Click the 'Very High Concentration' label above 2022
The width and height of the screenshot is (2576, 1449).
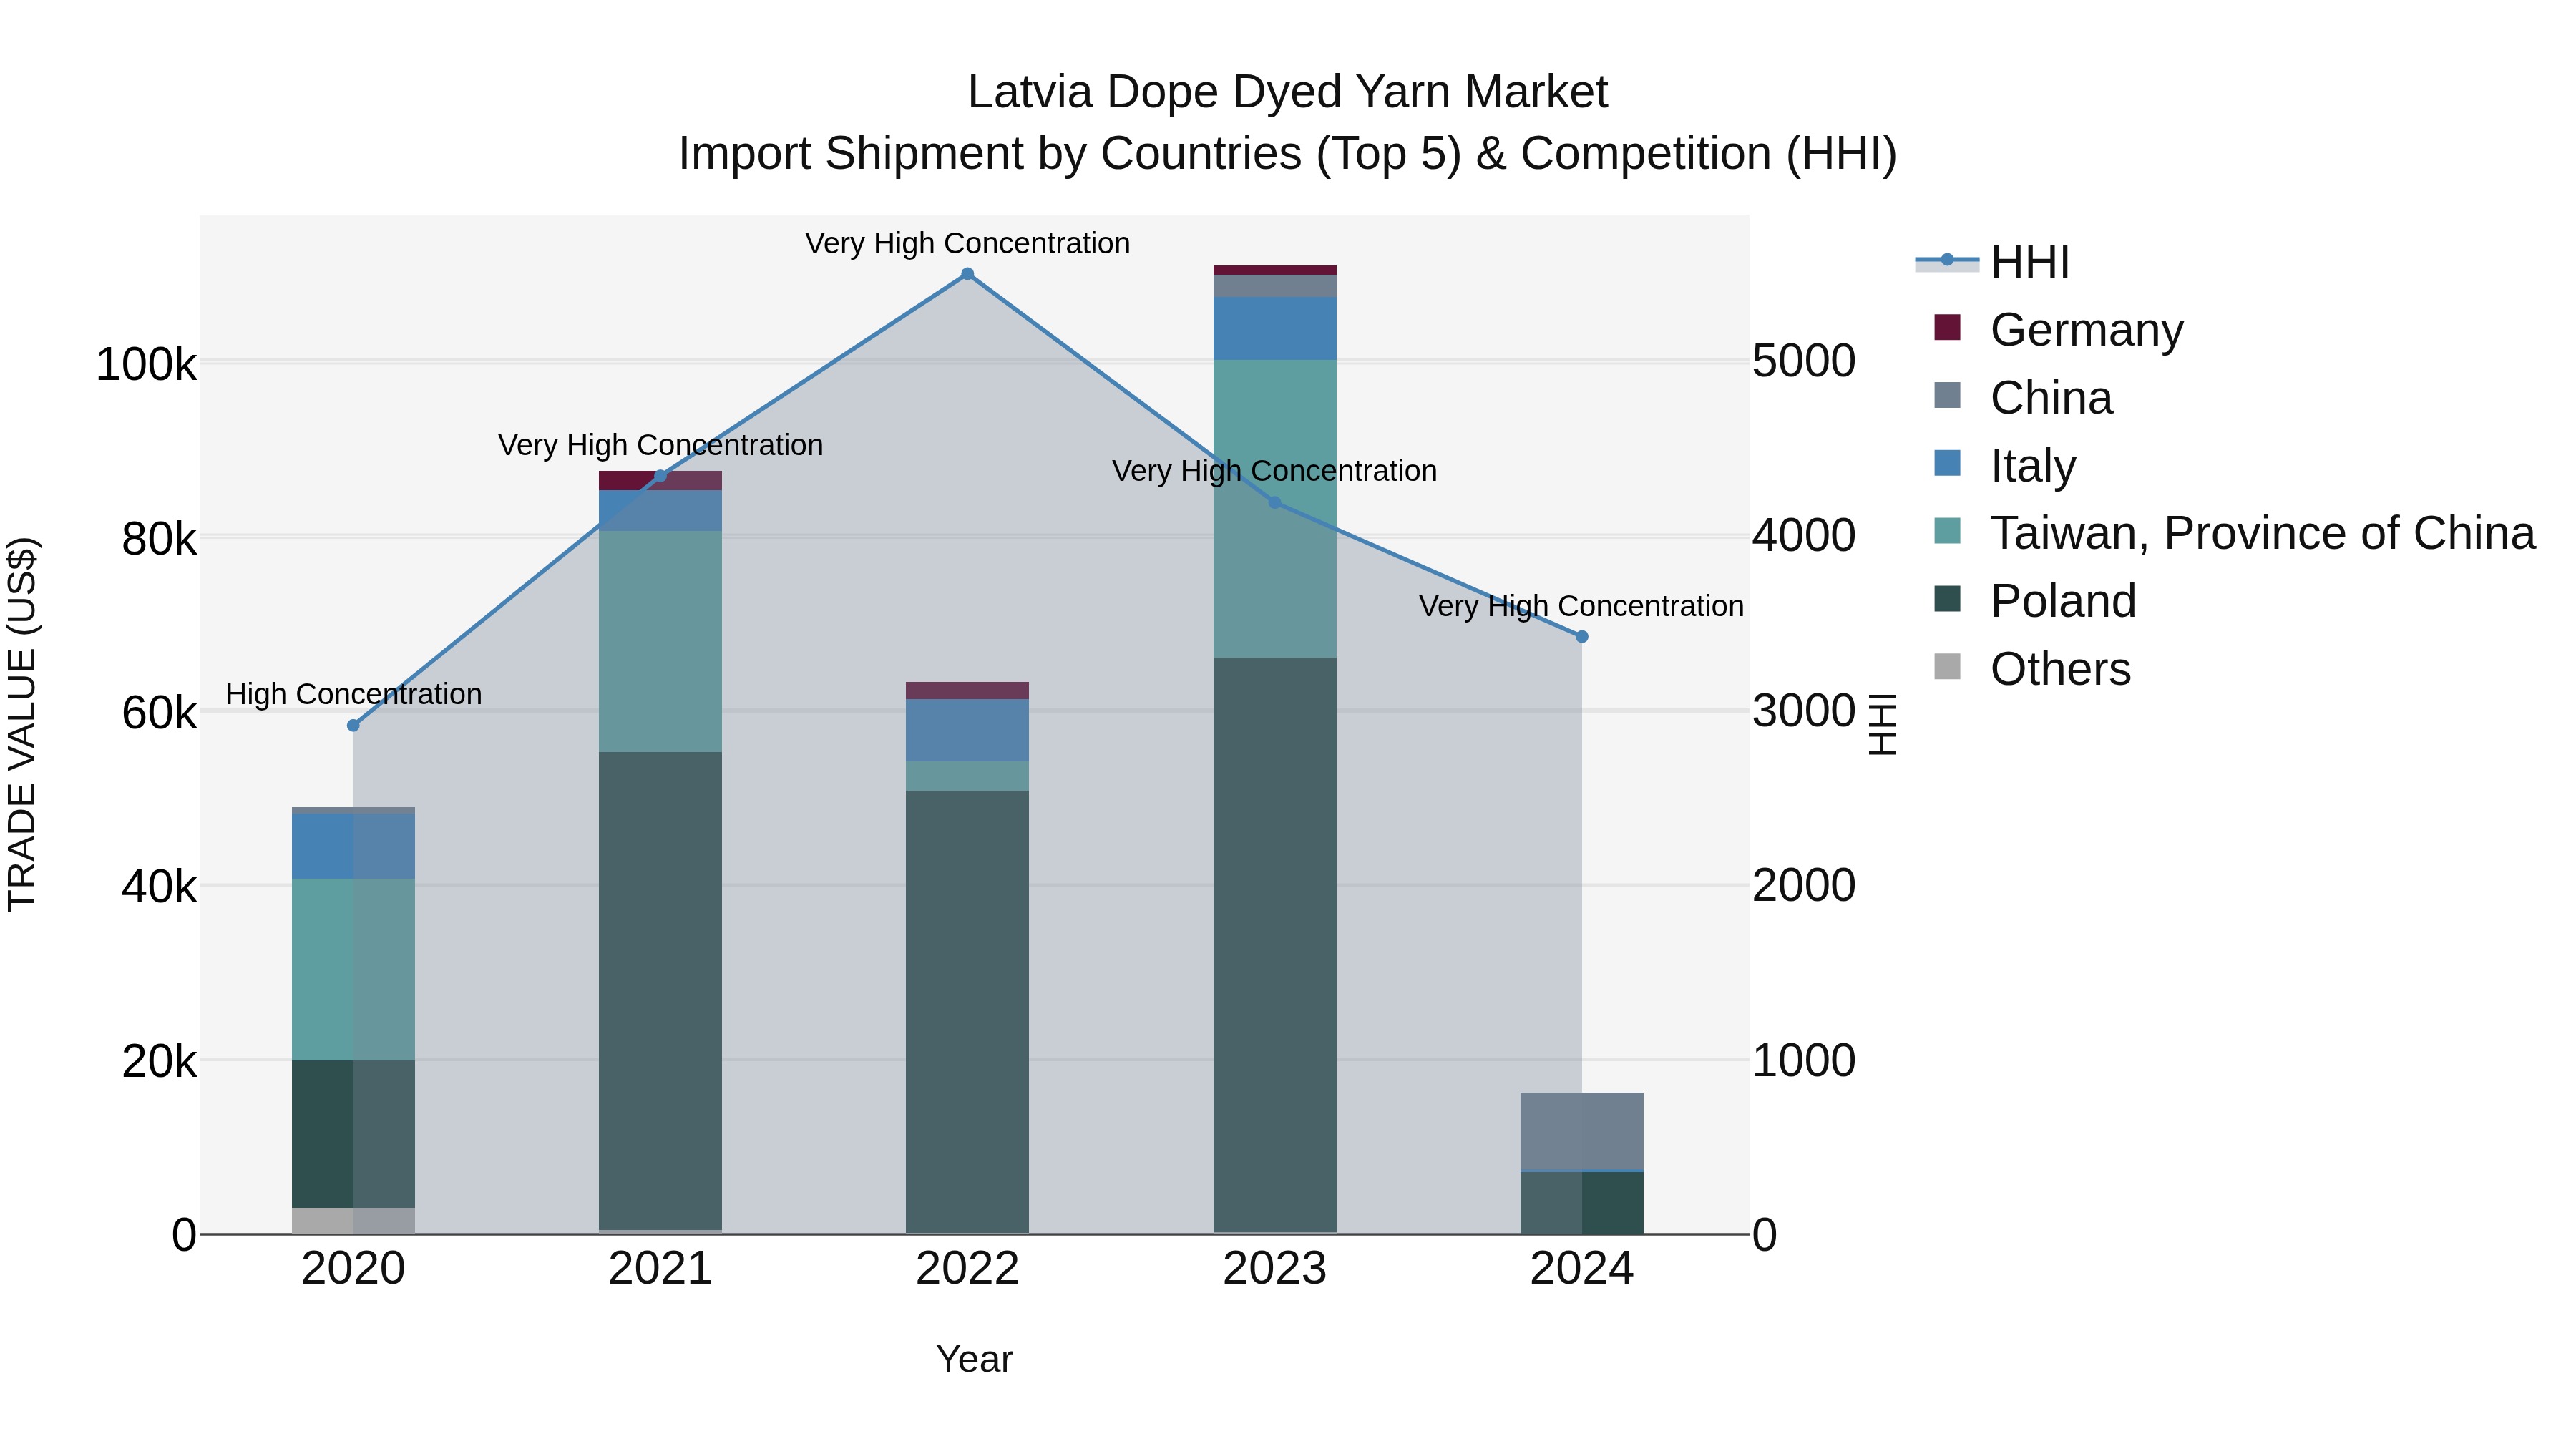tap(968, 243)
